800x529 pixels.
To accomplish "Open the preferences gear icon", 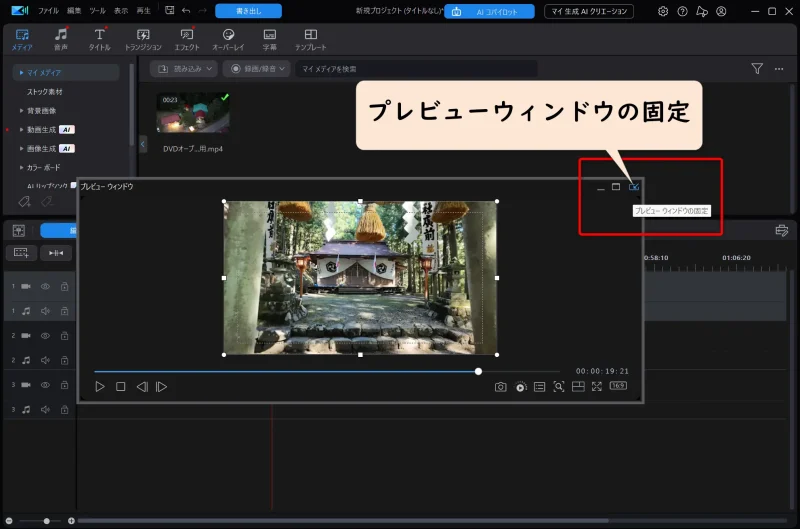I will pos(663,11).
